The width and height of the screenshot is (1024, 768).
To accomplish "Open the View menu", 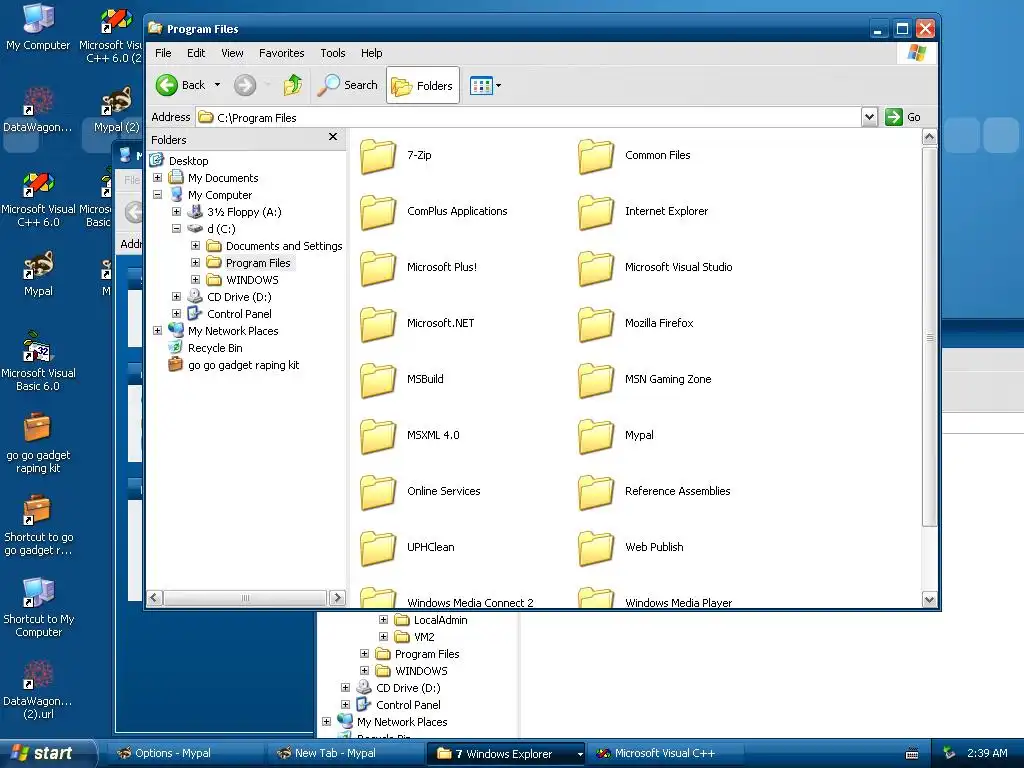I will point(232,53).
